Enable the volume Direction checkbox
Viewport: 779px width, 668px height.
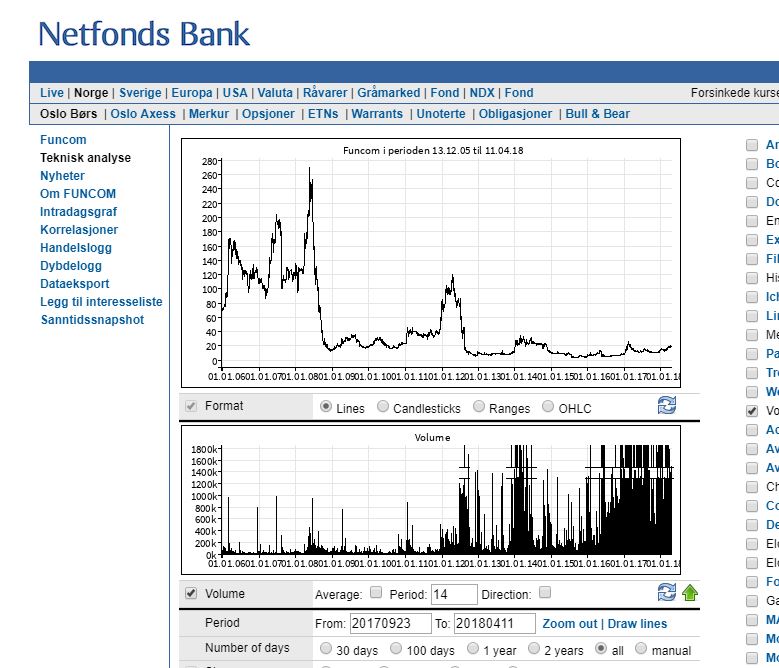tap(545, 592)
